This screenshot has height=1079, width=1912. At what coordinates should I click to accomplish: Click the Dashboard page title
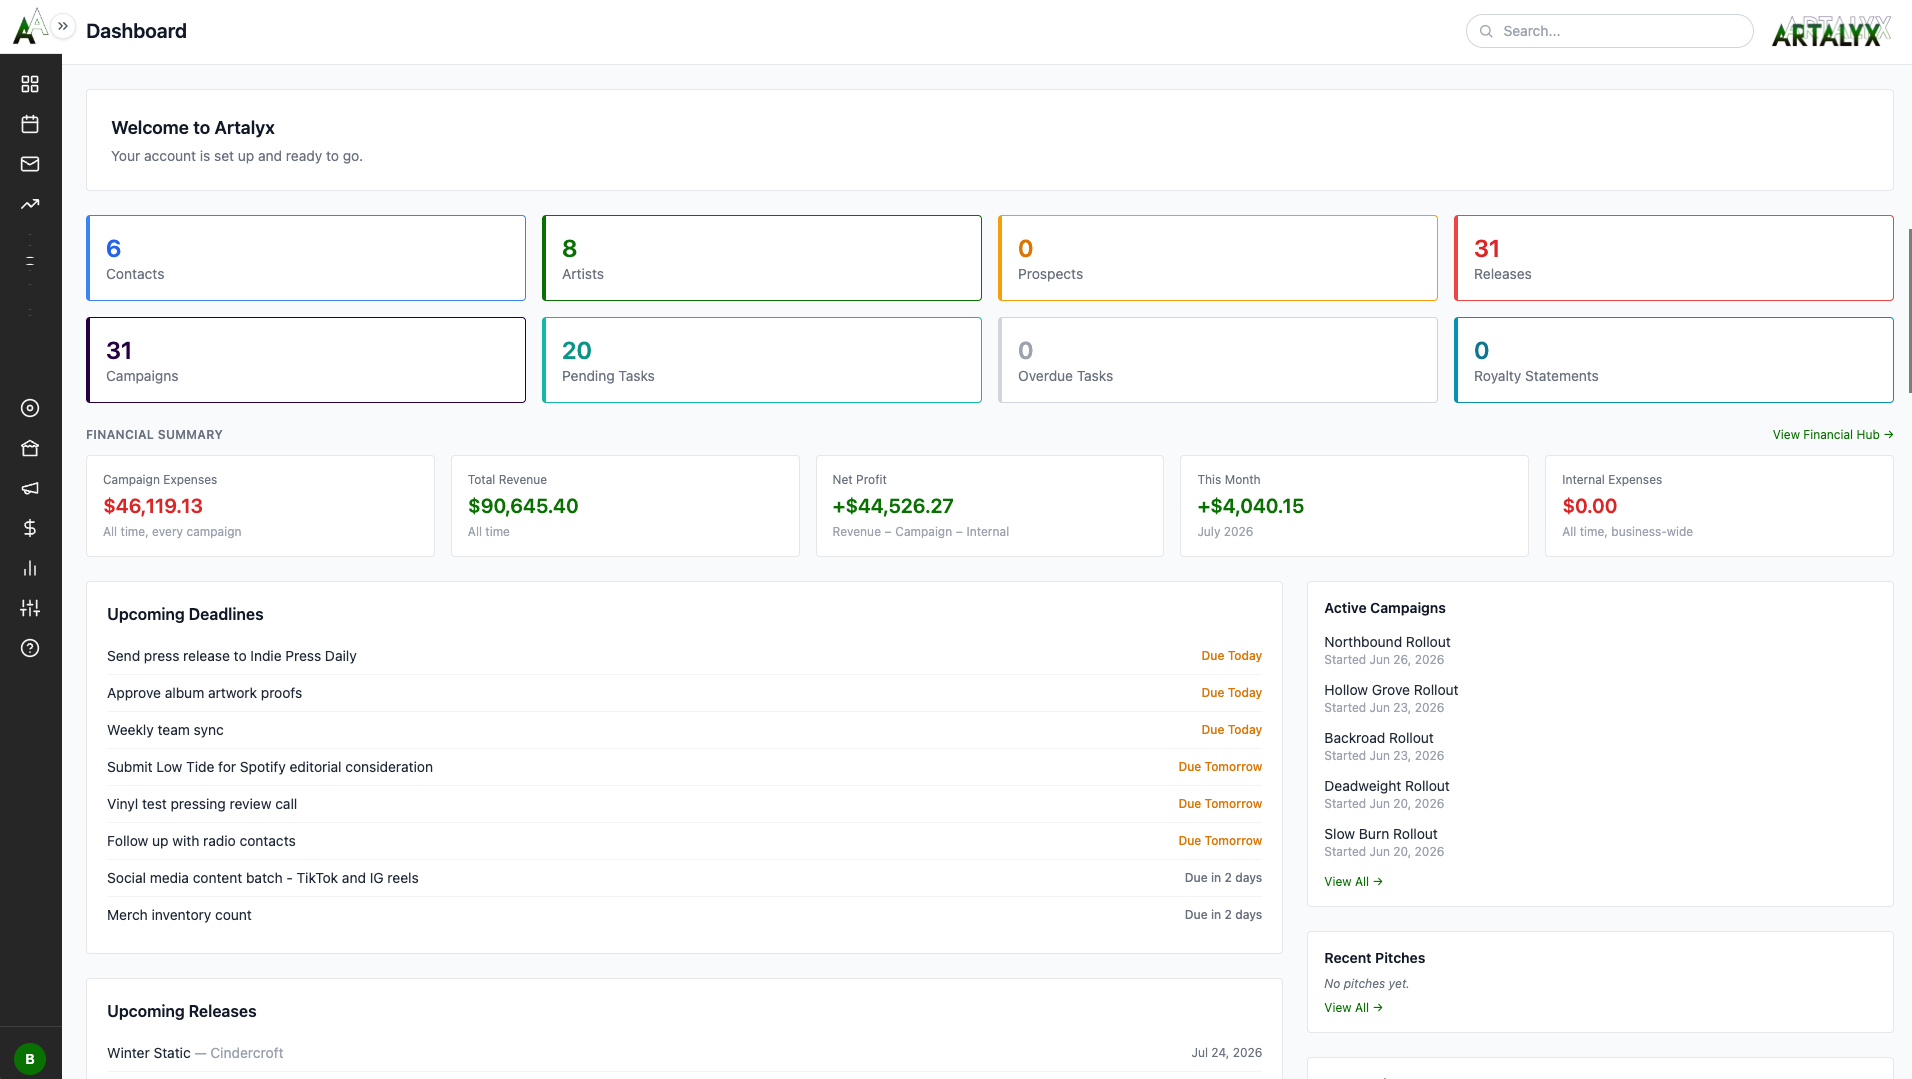(x=136, y=31)
